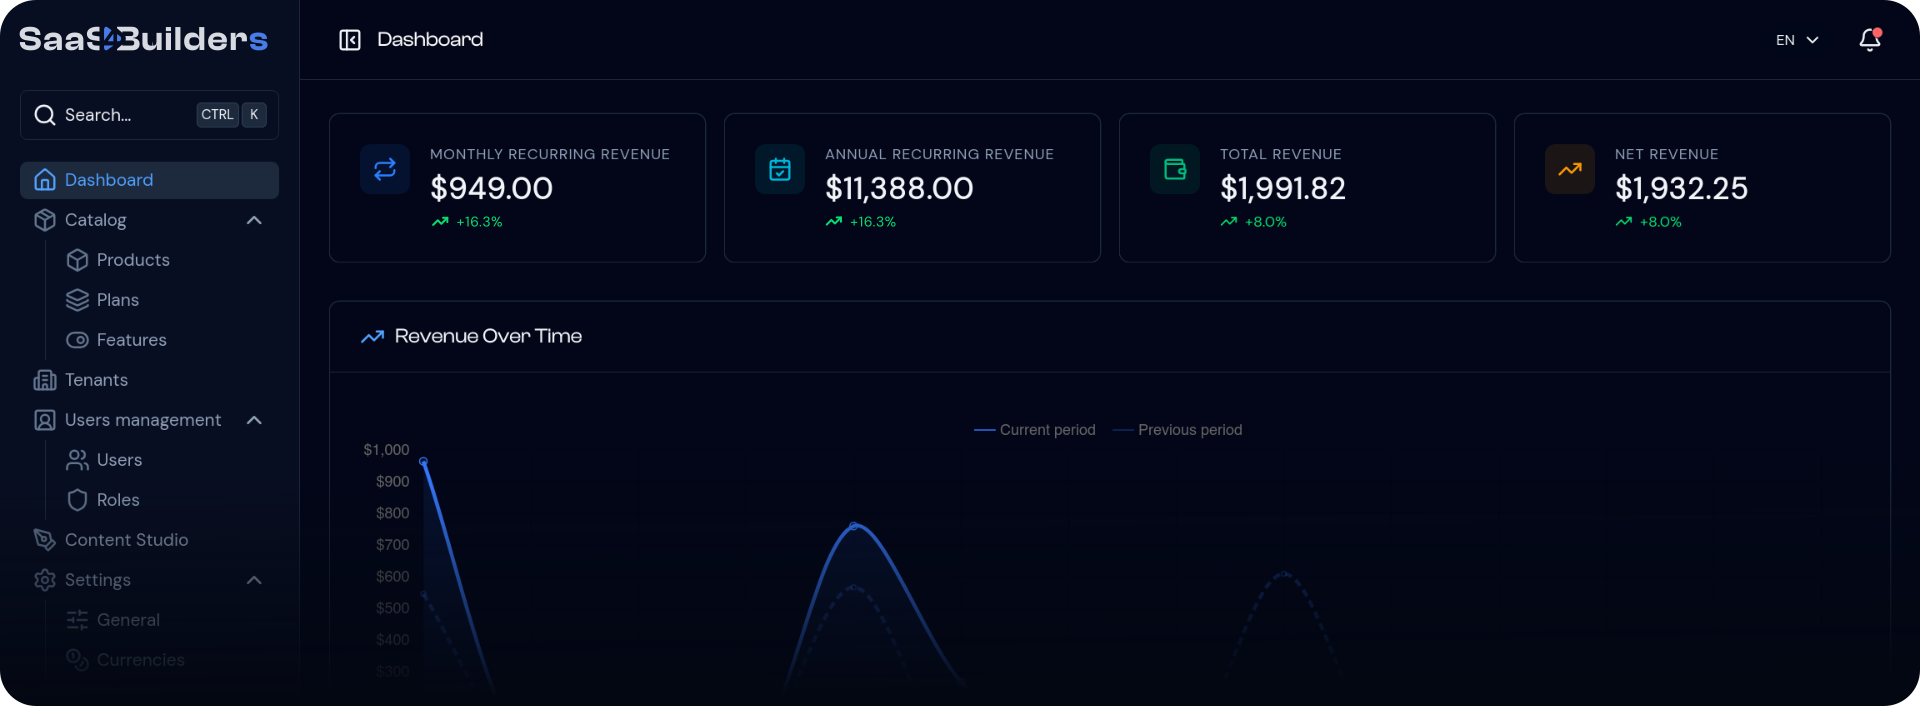Collapse the Settings section
1920x706 pixels.
[254, 580]
